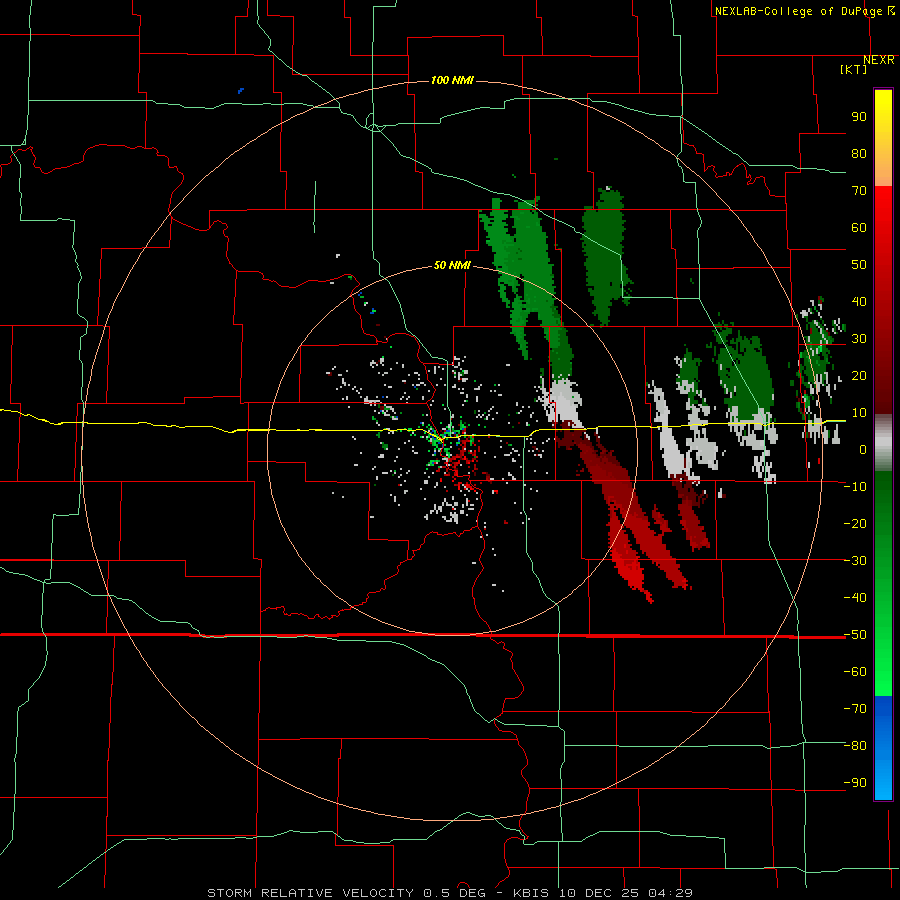Click the NEXLAB-College of DuPage credit text
Image resolution: width=900 pixels, height=900 pixels.
coord(798,11)
